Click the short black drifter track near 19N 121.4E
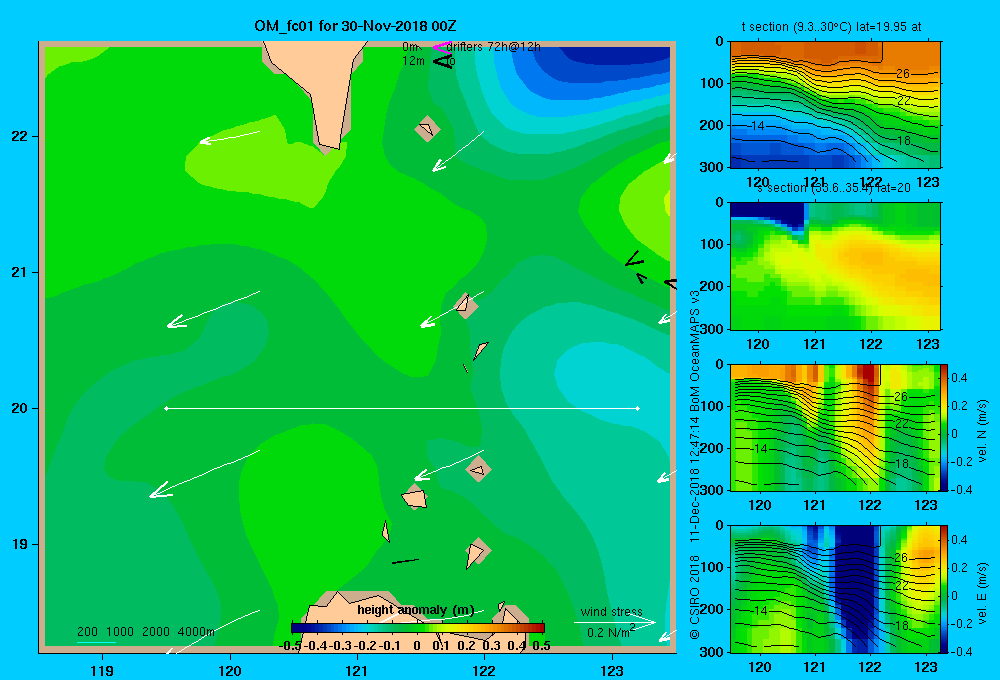1000x680 pixels. click(405, 561)
